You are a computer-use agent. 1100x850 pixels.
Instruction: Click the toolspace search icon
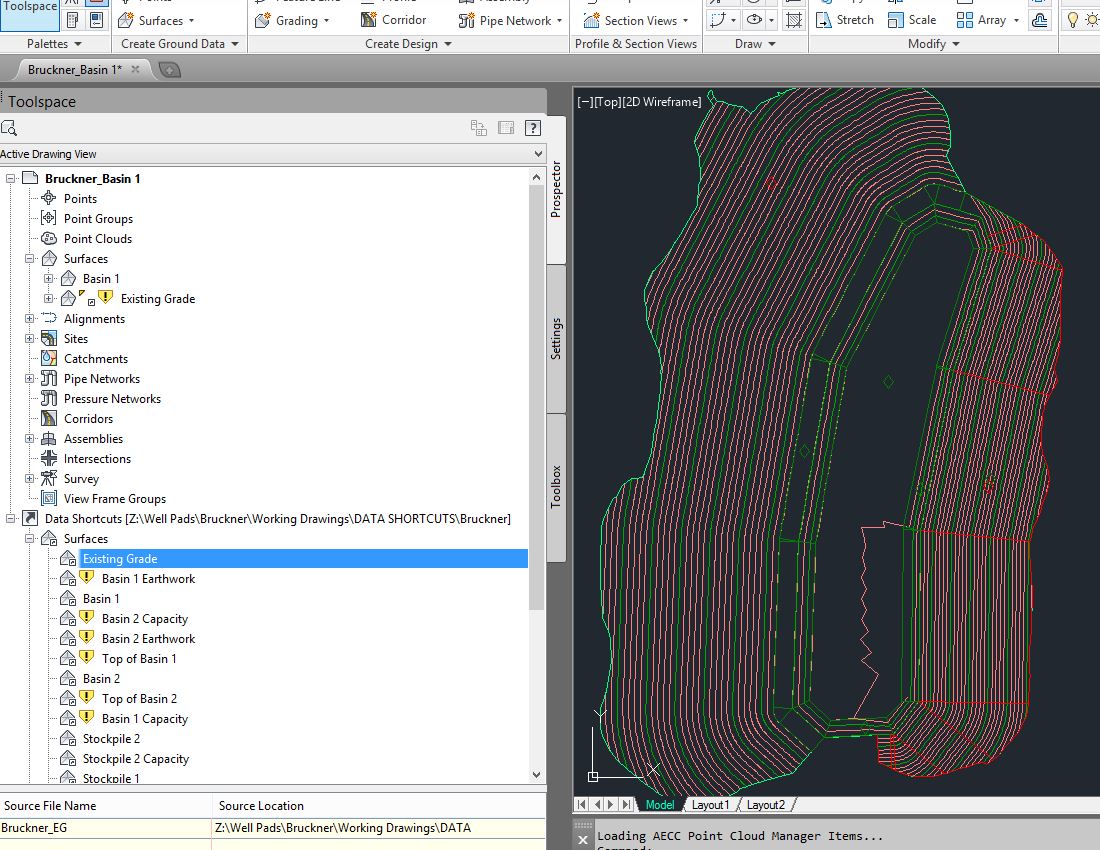pyautogui.click(x=9, y=128)
